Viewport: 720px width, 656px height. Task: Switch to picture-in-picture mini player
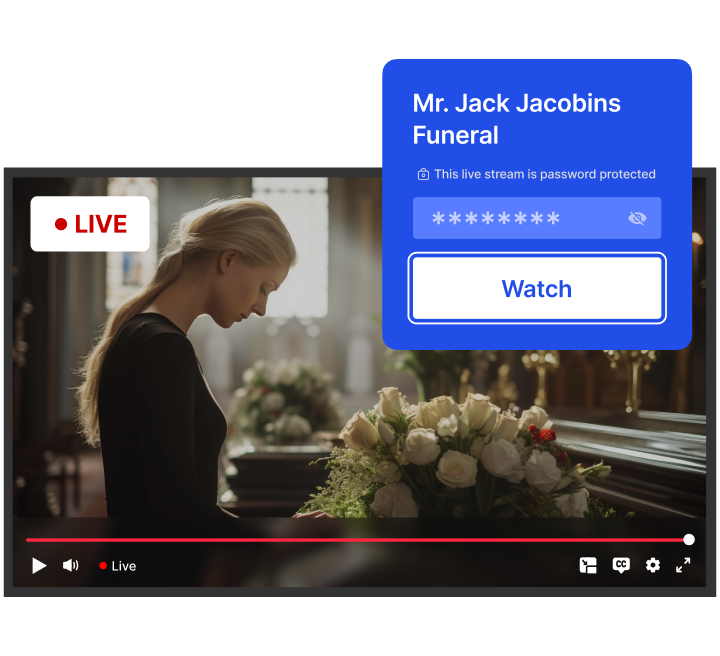[588, 566]
